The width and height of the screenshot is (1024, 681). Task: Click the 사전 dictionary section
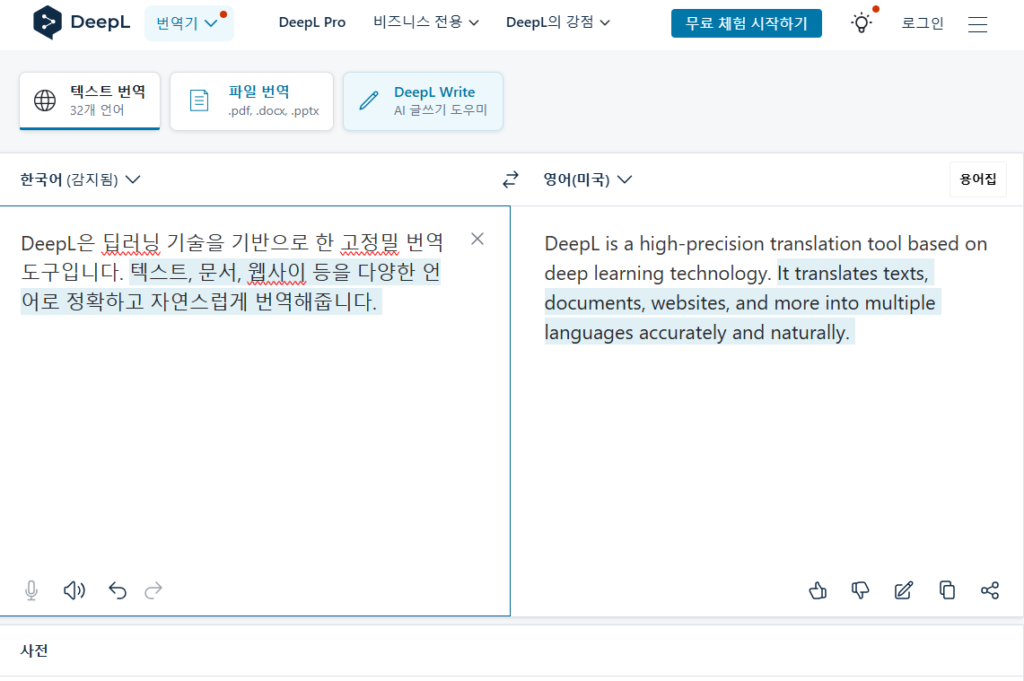tap(34, 651)
